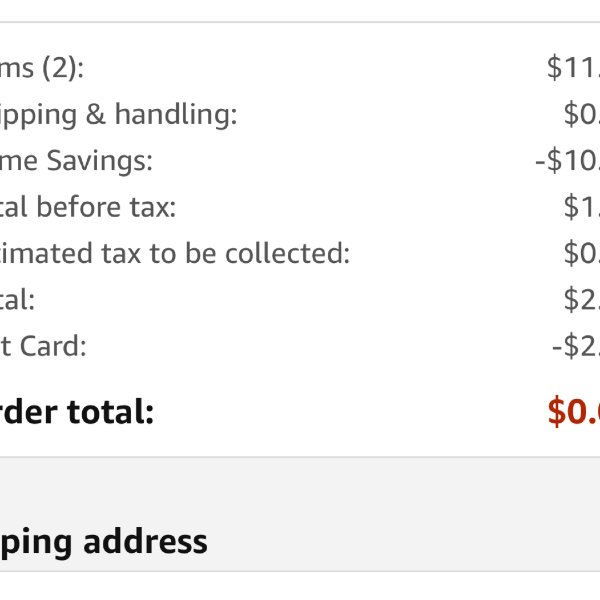
Task: Click the Gift Card label
Action: (x=43, y=346)
